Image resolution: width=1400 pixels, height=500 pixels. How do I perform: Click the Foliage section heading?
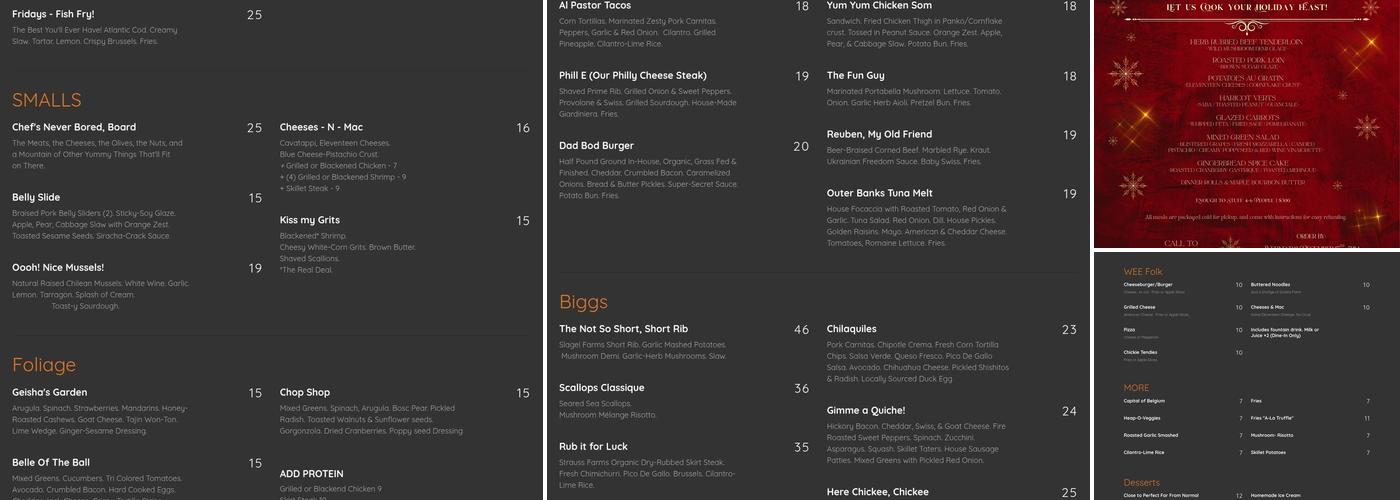click(44, 365)
